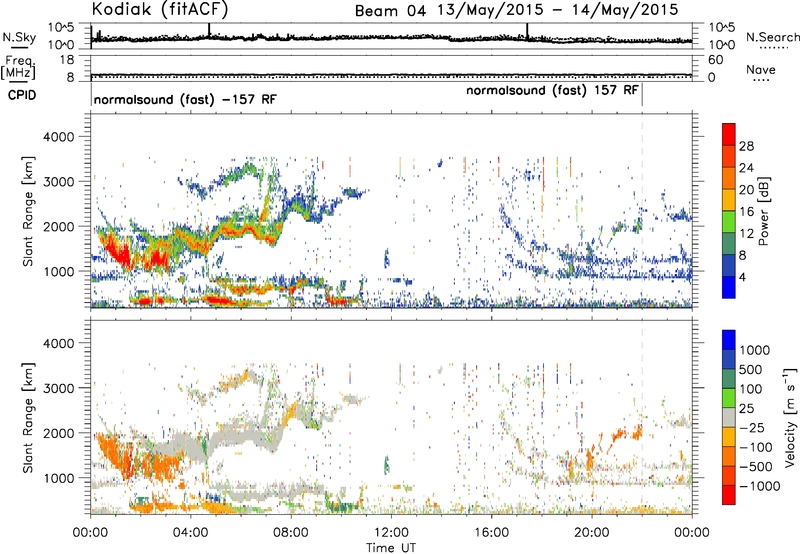This screenshot has width=800, height=554.
Task: Click the '4000' tick on the power panel axis
Action: point(59,137)
